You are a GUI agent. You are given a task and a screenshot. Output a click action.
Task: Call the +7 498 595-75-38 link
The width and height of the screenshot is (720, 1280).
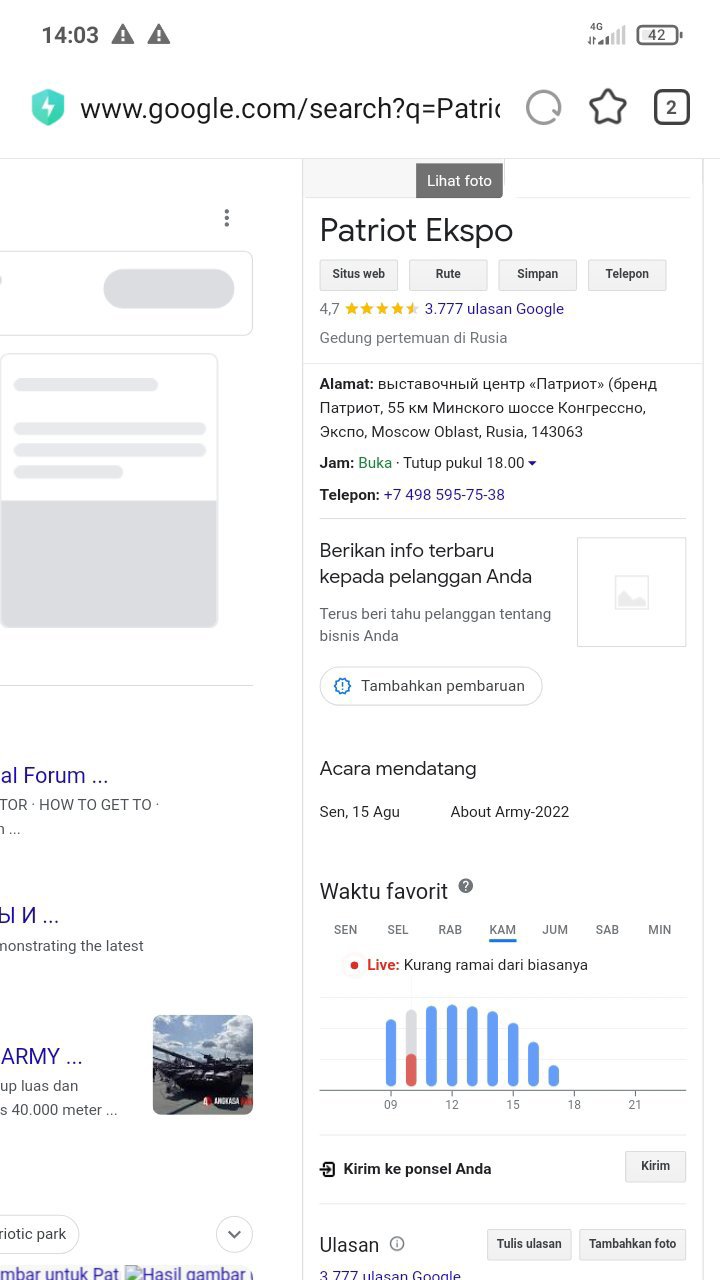coord(444,495)
